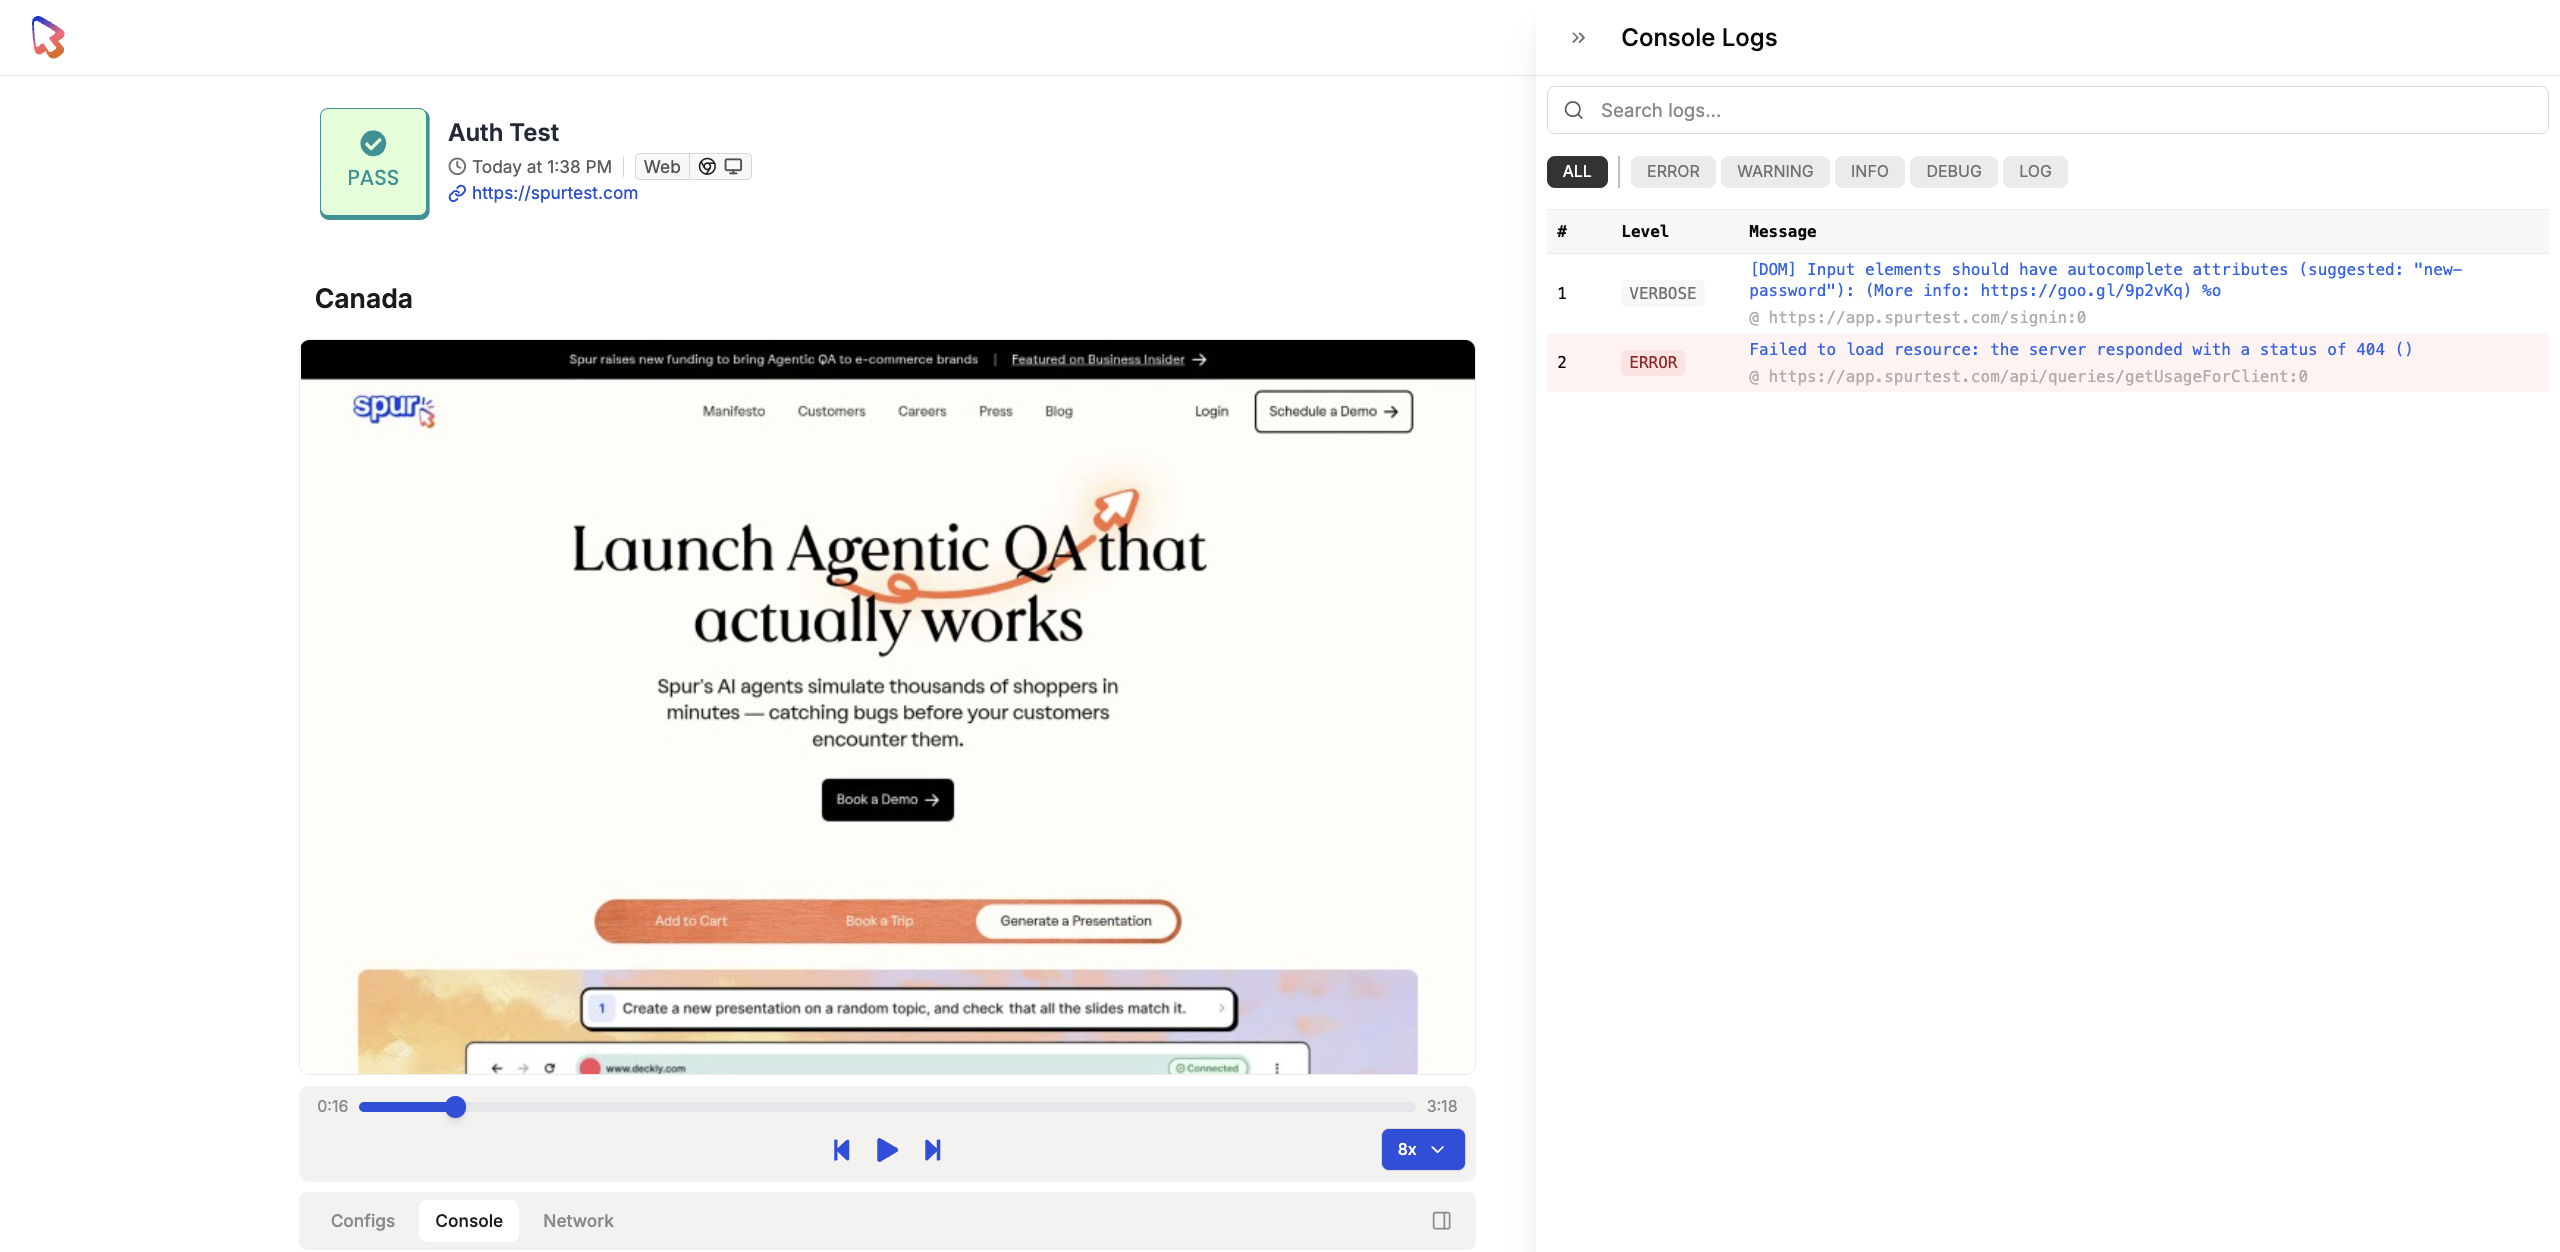The height and width of the screenshot is (1252, 2560).
Task: Filter logs by INFO level
Action: (1868, 171)
